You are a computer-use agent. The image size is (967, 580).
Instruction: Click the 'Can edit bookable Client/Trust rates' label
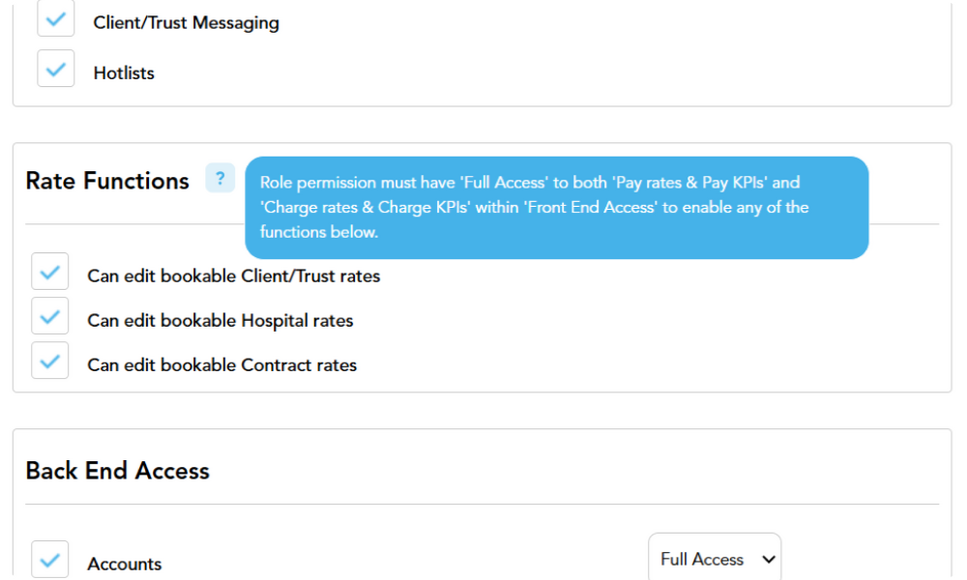tap(234, 276)
